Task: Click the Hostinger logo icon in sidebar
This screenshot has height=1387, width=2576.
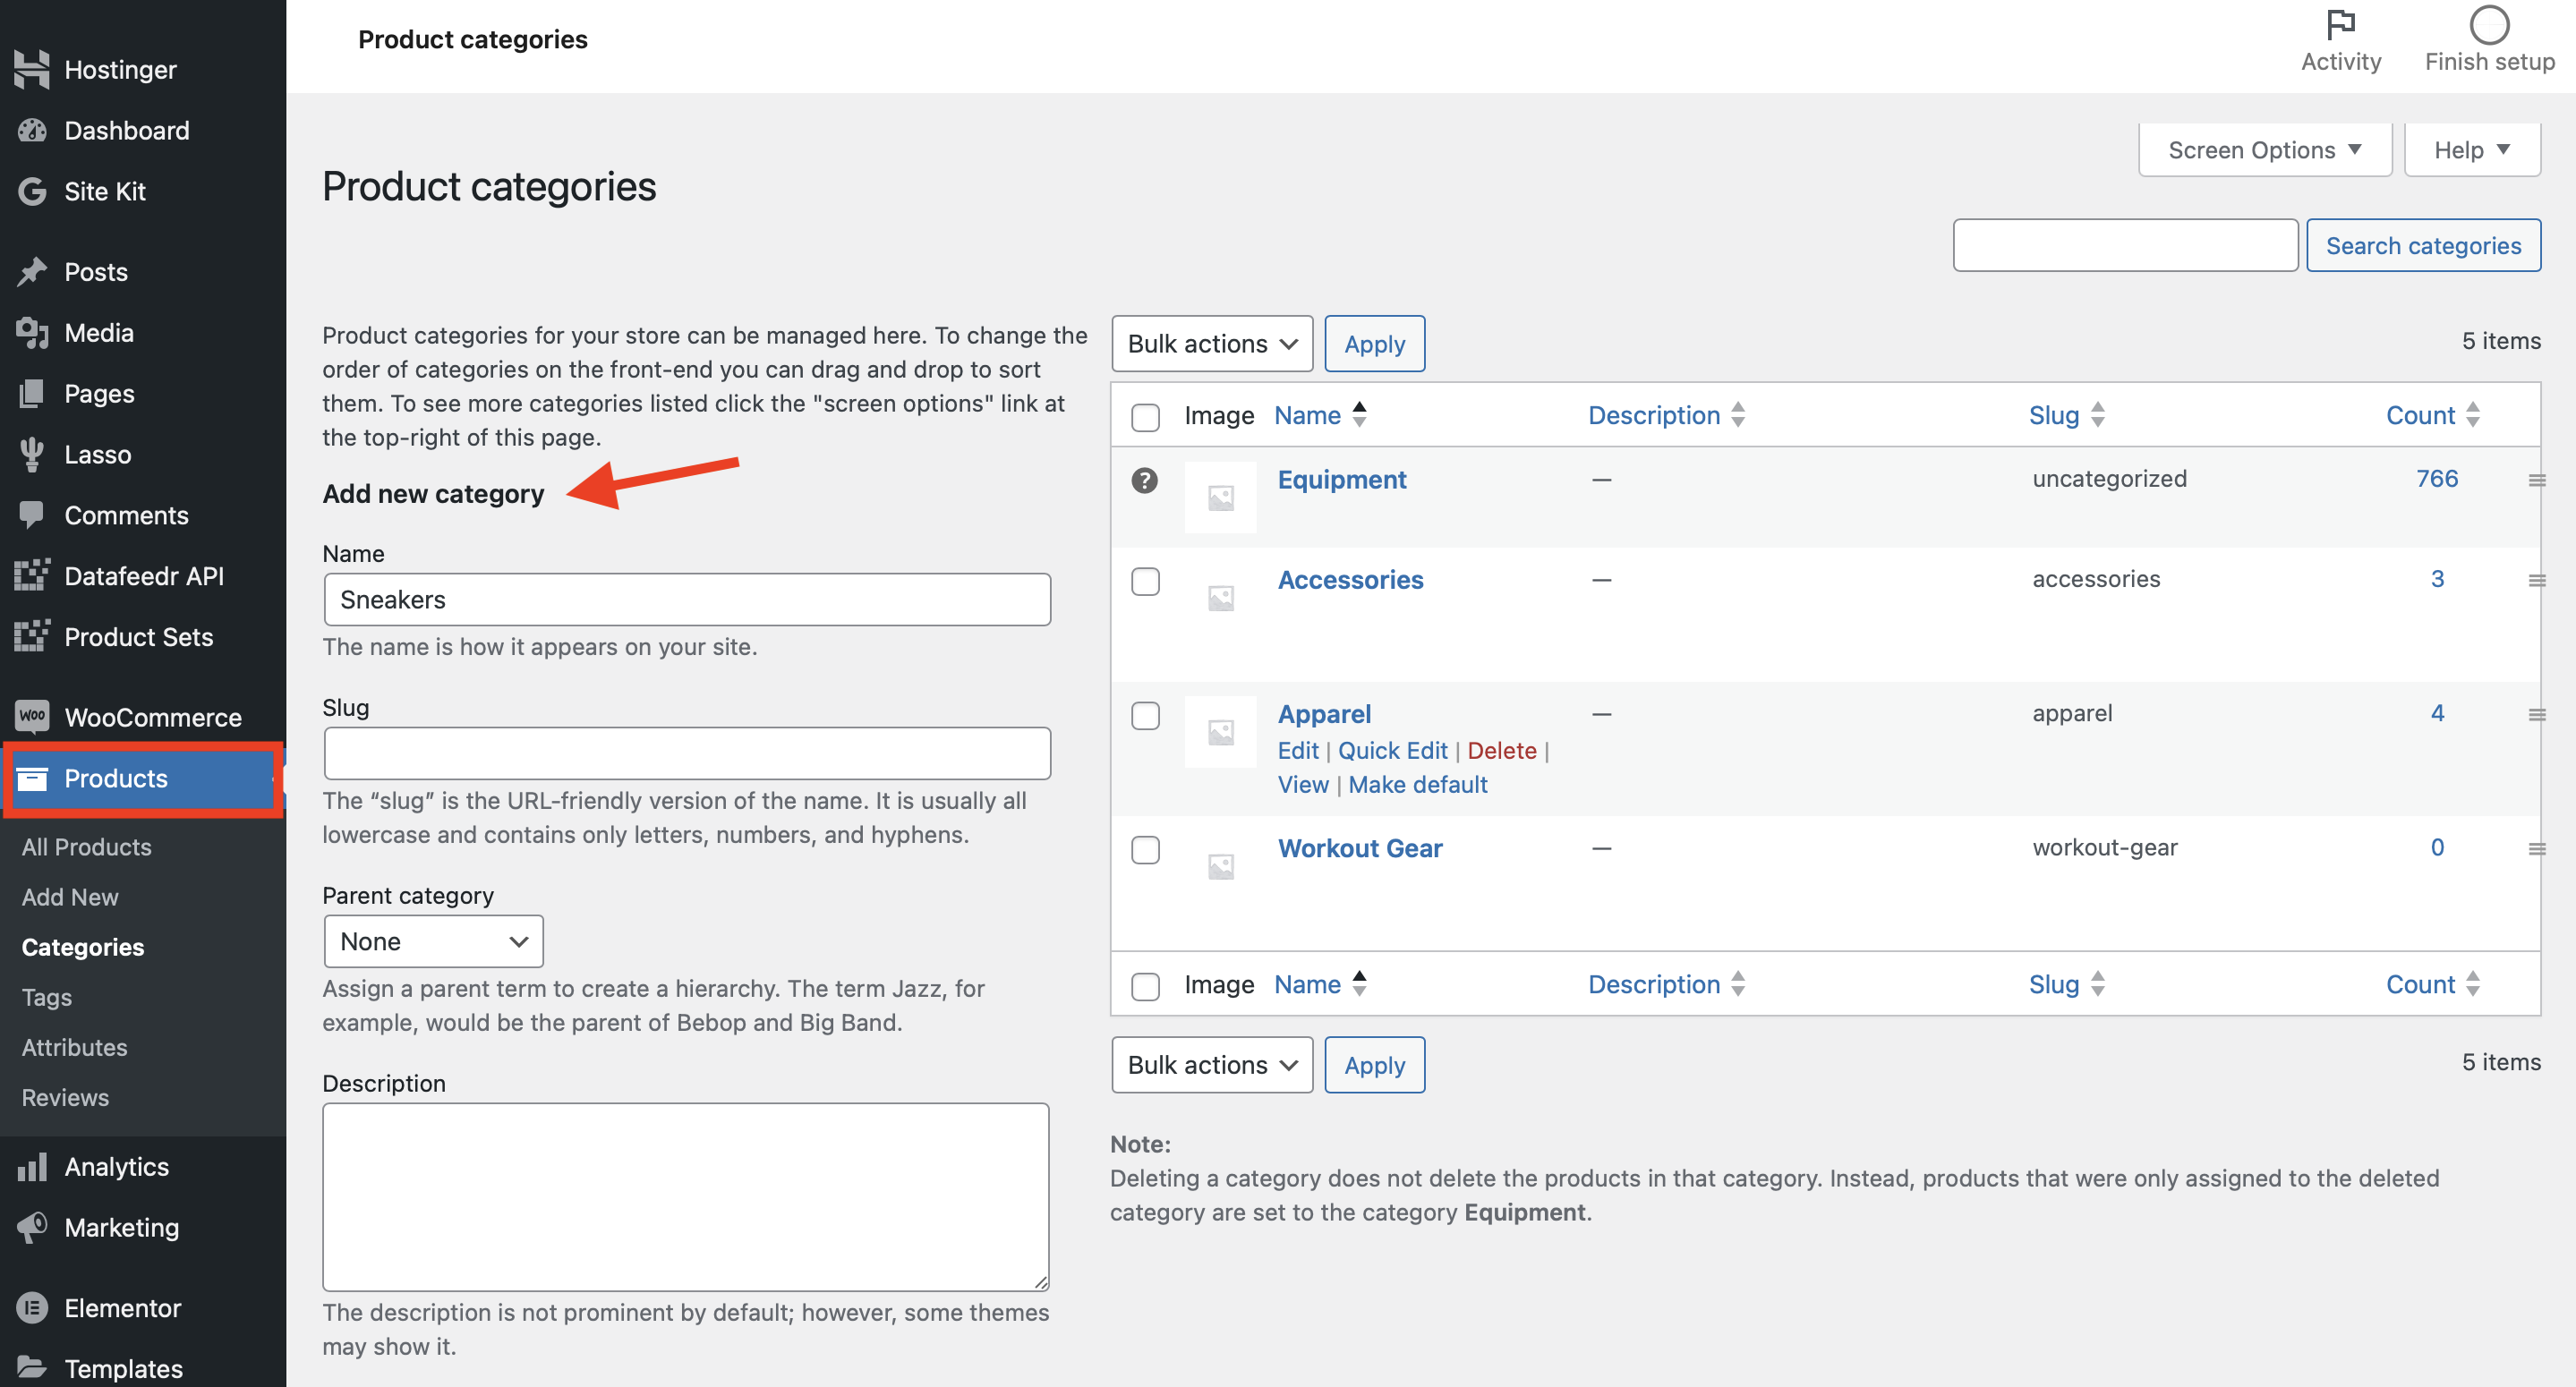Action: (32, 70)
